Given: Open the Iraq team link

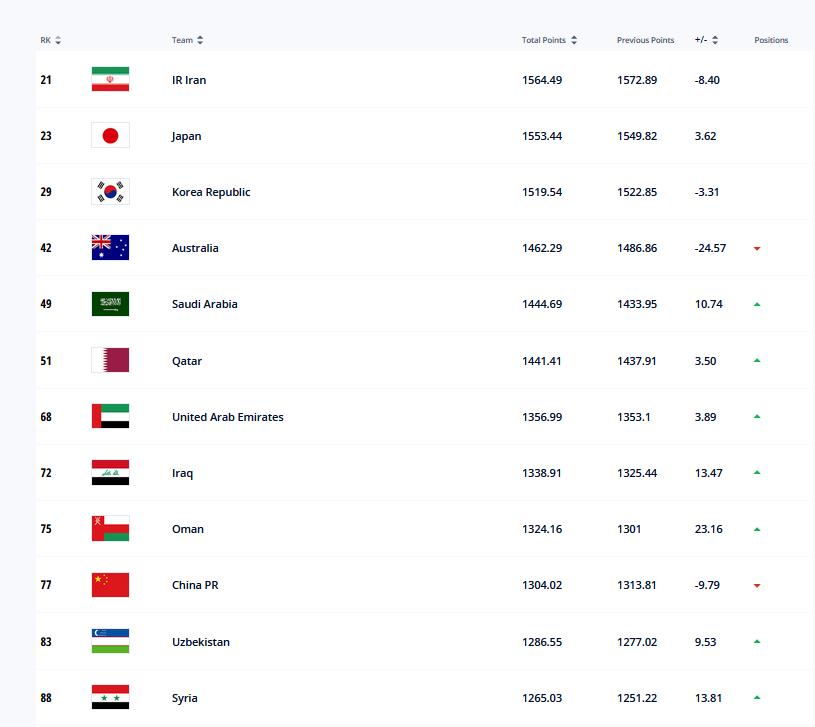Looking at the screenshot, I should (182, 473).
